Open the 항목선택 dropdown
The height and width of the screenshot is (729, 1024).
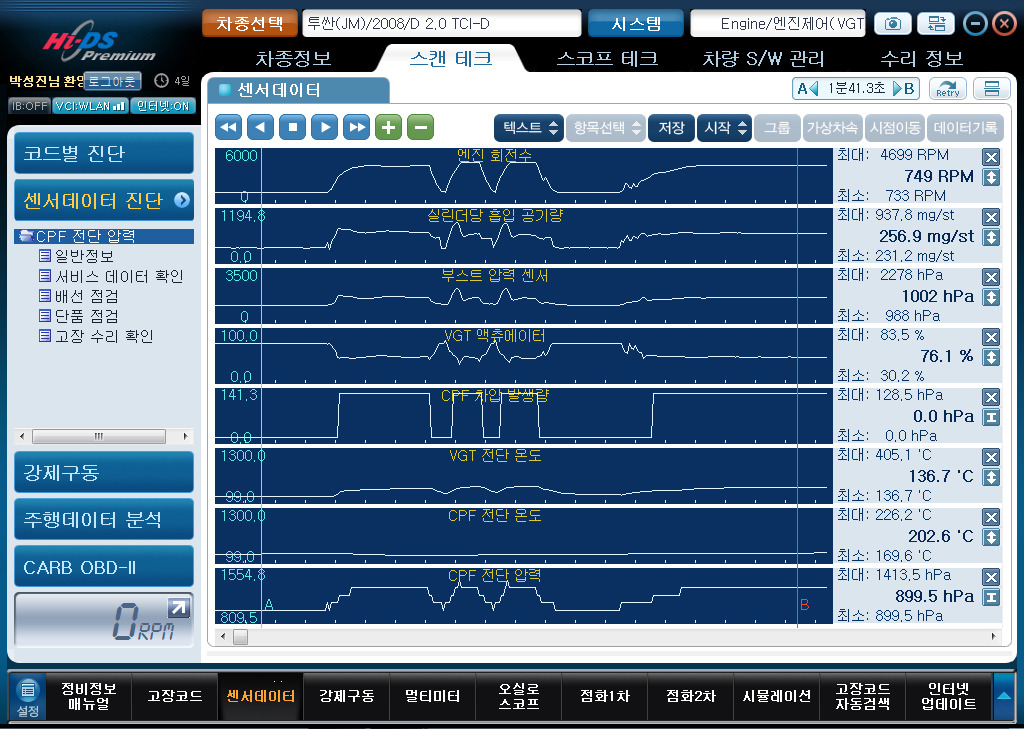point(605,128)
